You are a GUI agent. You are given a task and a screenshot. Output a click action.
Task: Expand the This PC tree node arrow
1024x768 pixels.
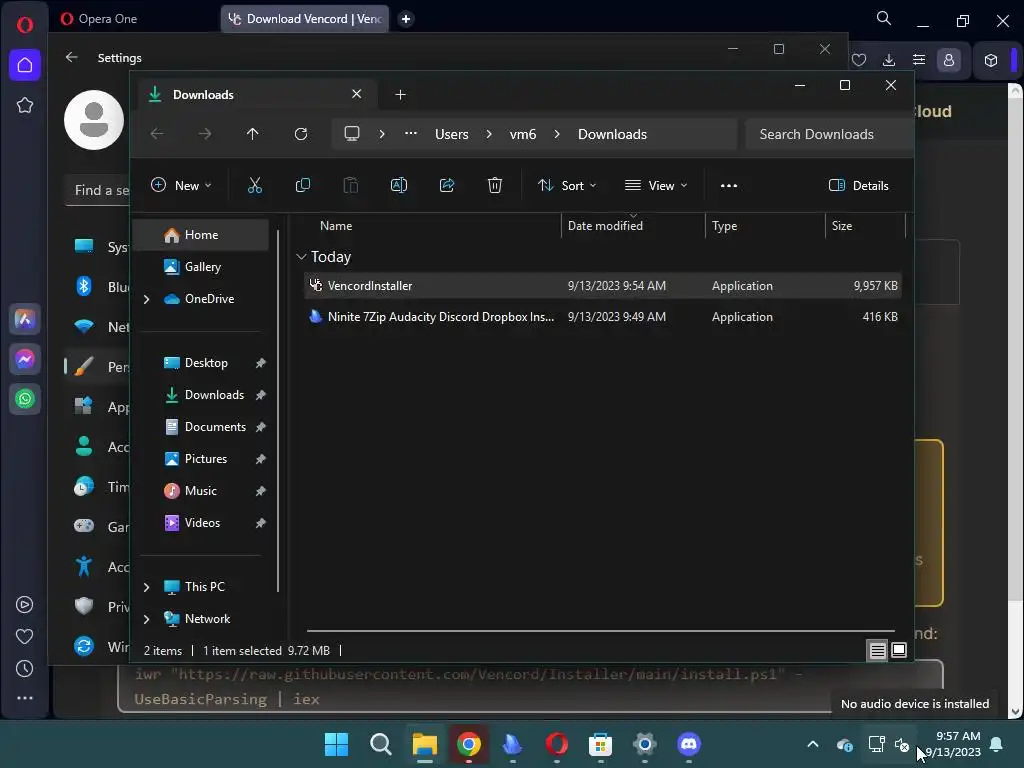click(147, 587)
